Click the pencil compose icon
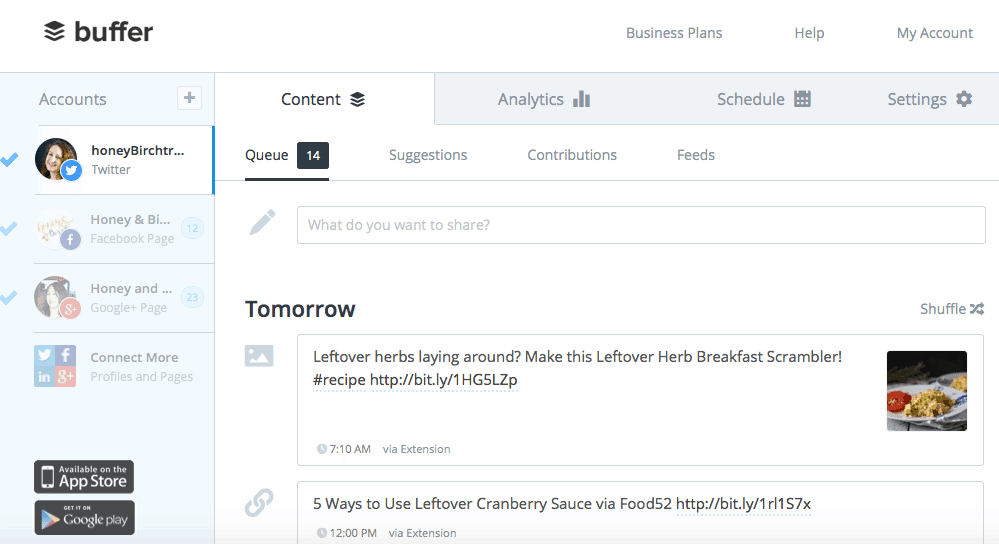 (262, 222)
